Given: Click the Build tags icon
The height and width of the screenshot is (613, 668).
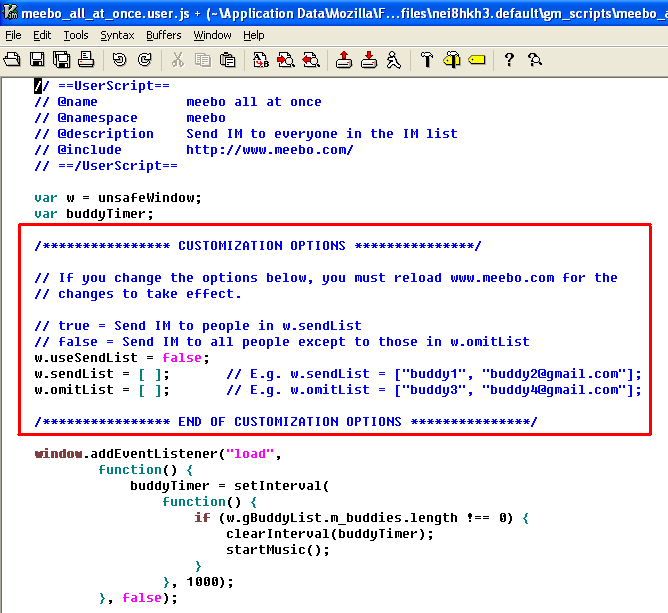Looking at the screenshot, I should (452, 60).
